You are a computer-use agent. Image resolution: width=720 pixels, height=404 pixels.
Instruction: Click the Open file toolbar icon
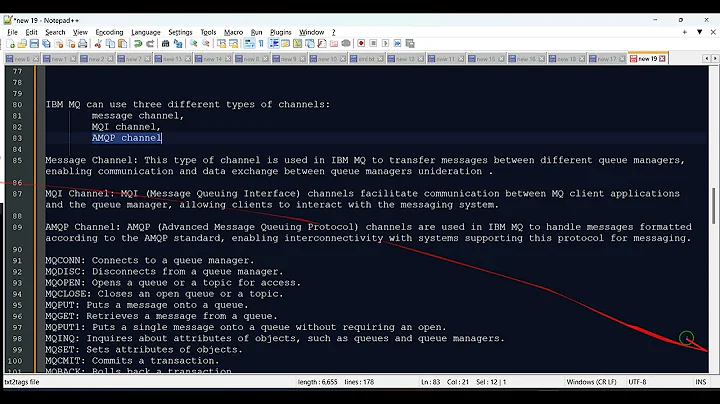click(22, 44)
